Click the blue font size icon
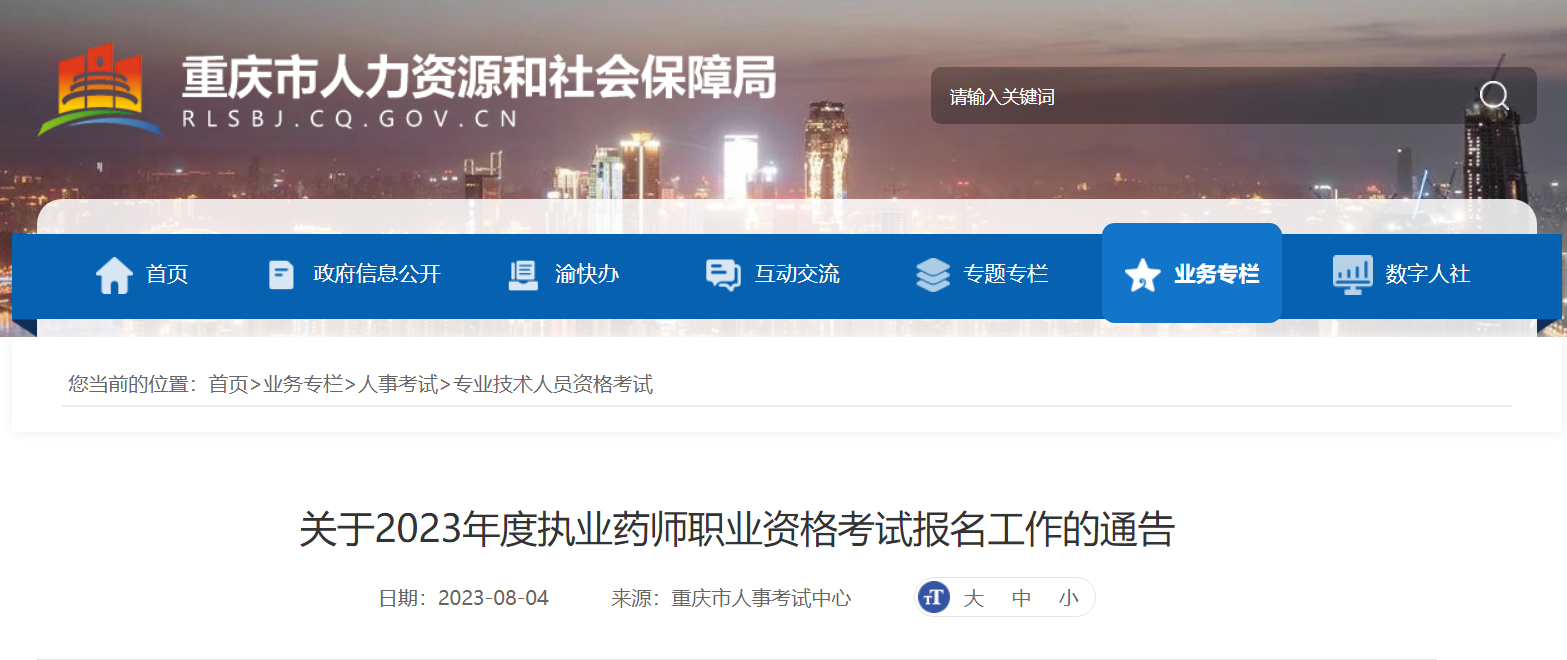 click(934, 598)
